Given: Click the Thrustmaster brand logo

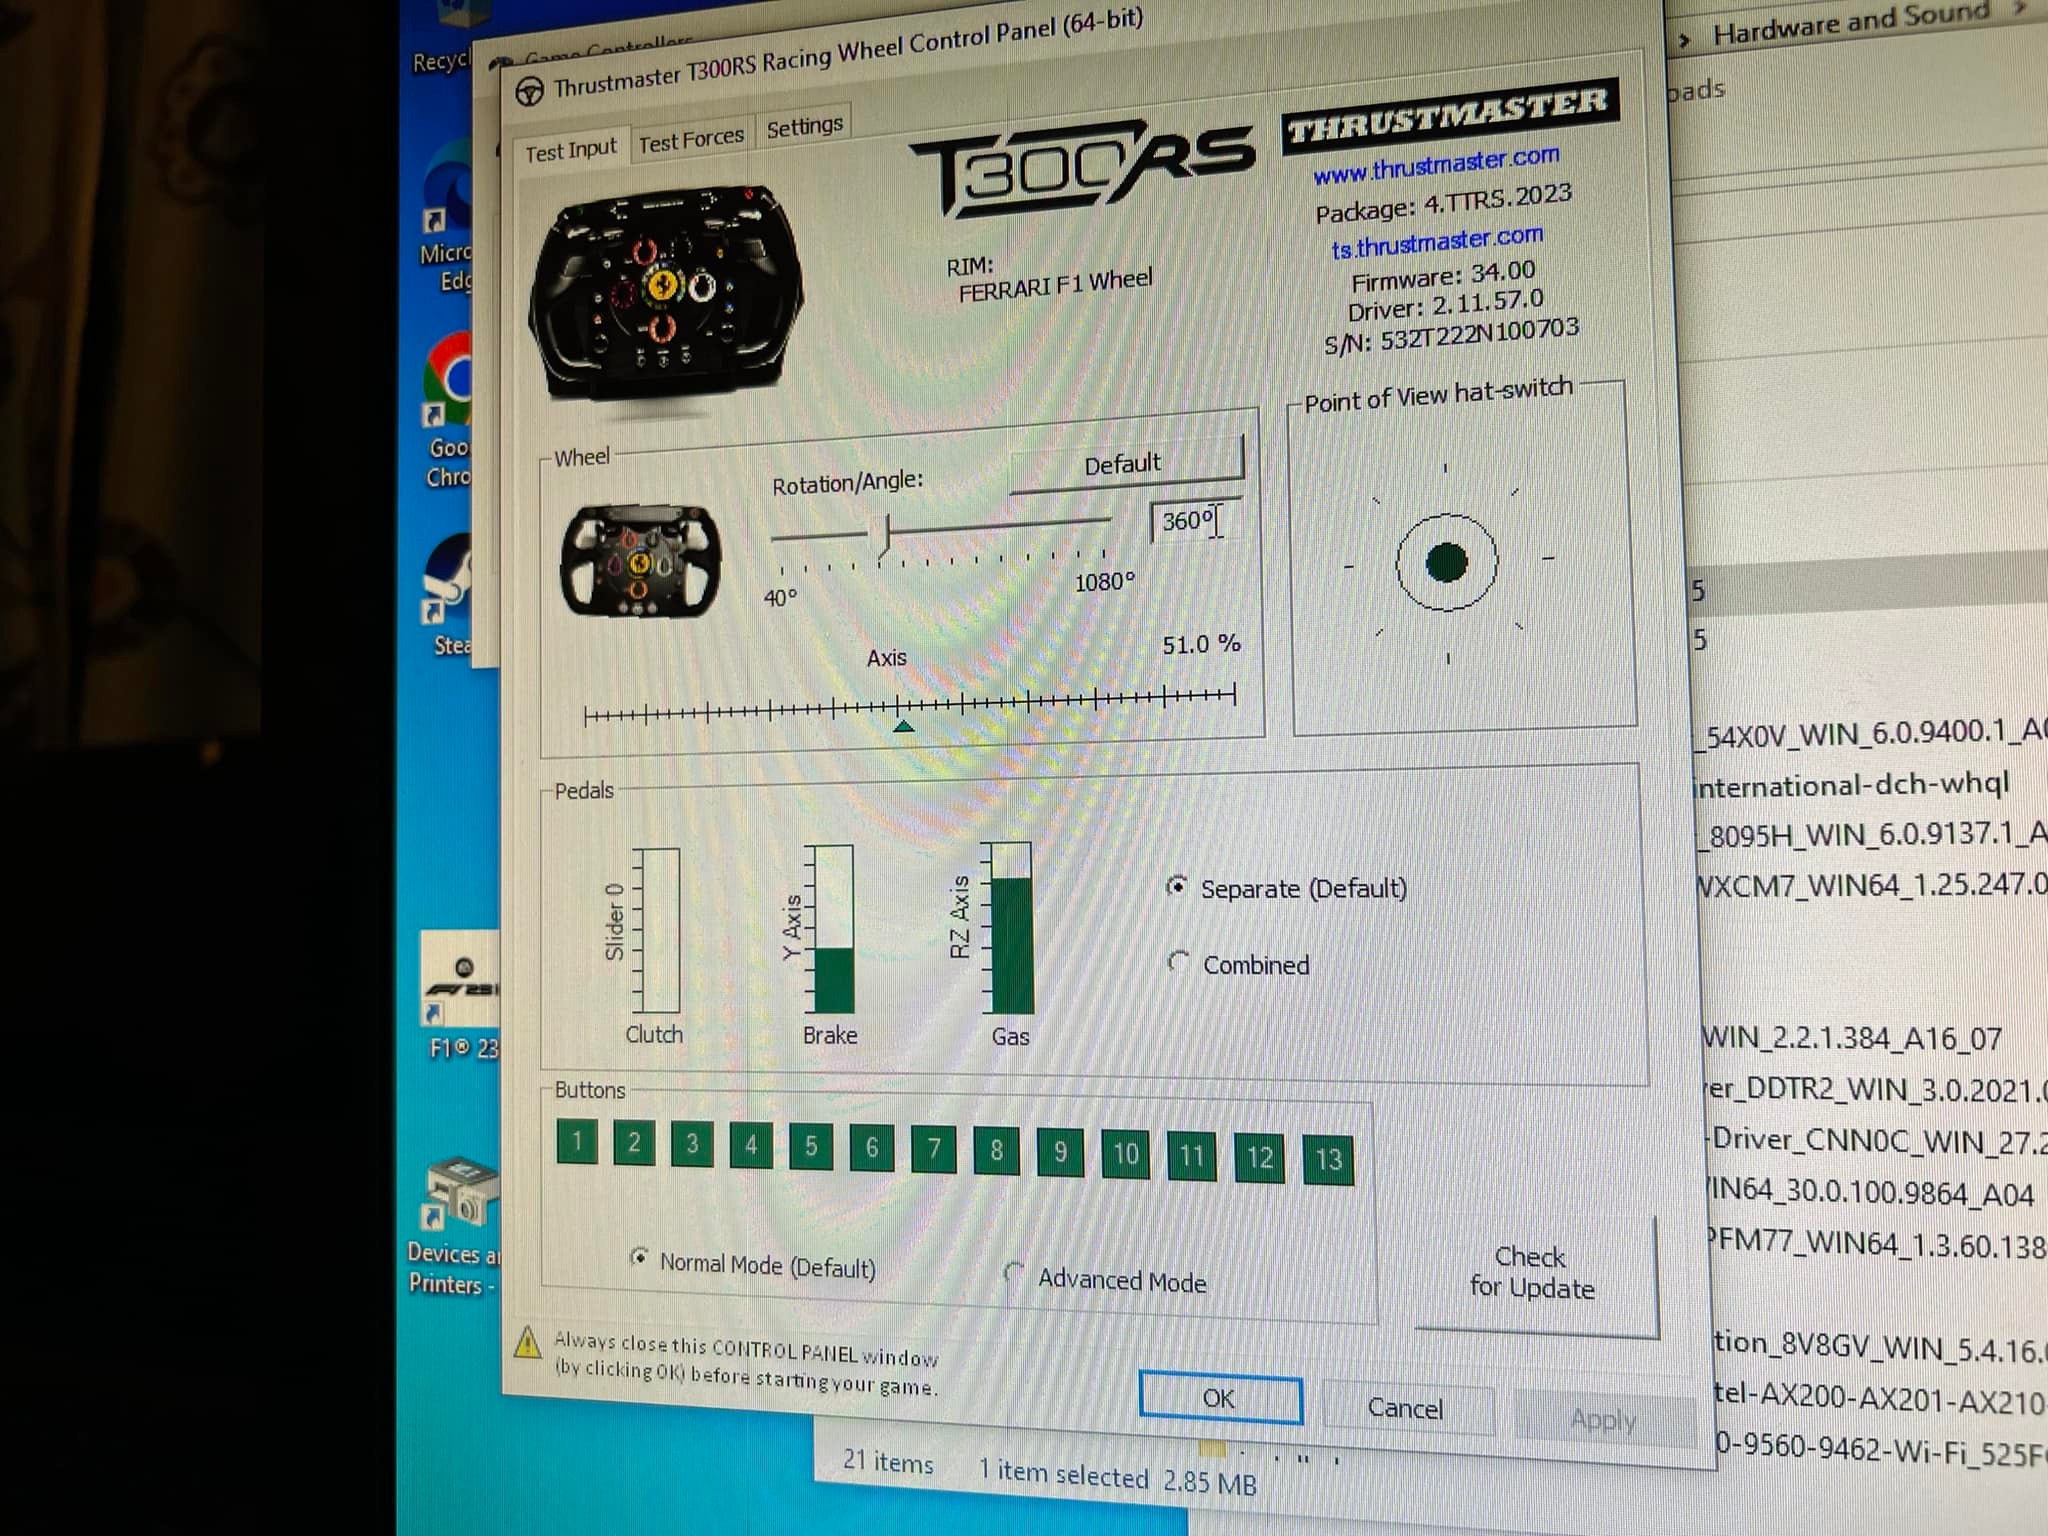Looking at the screenshot, I should pos(1449,114).
